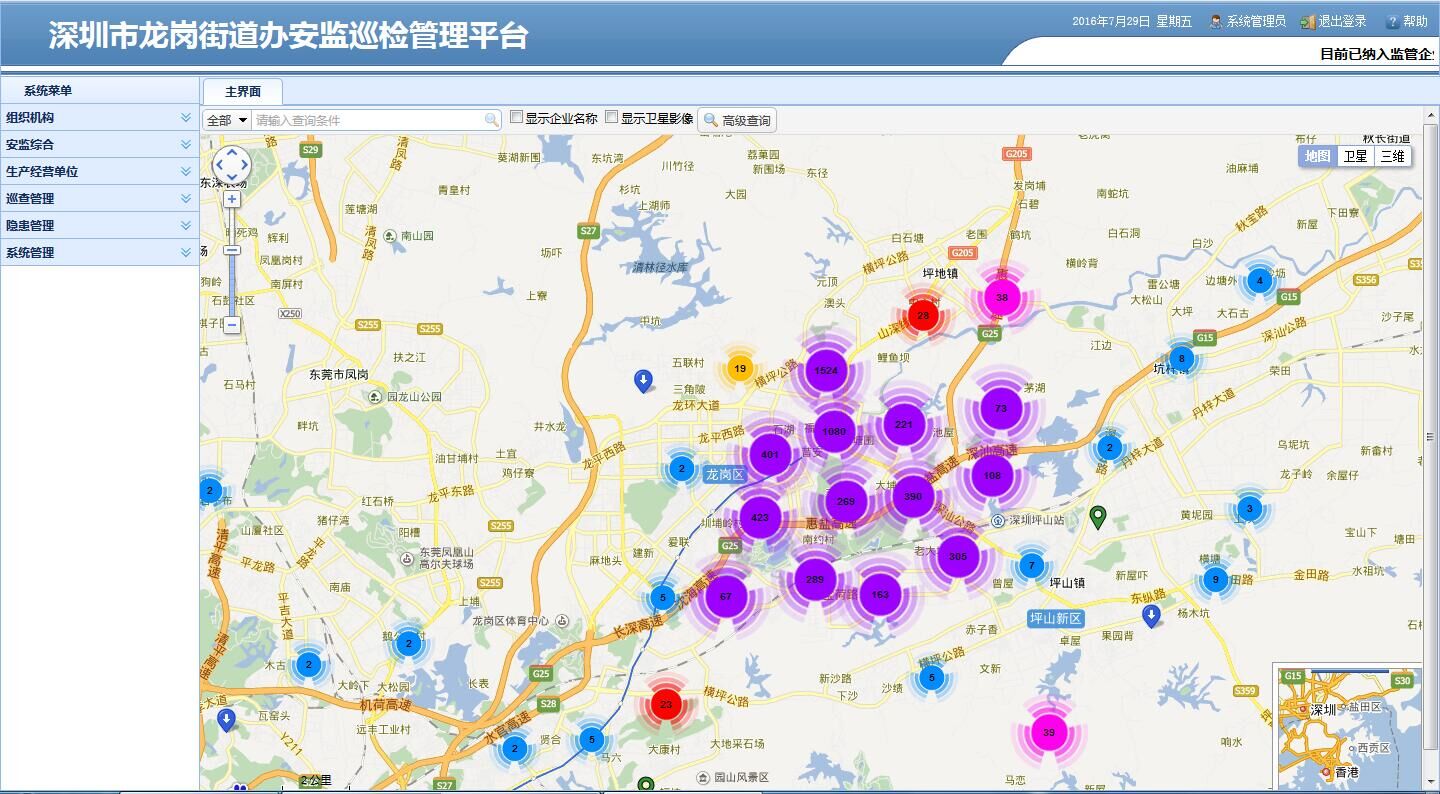
Task: Click the 390 cluster marker
Action: click(913, 496)
